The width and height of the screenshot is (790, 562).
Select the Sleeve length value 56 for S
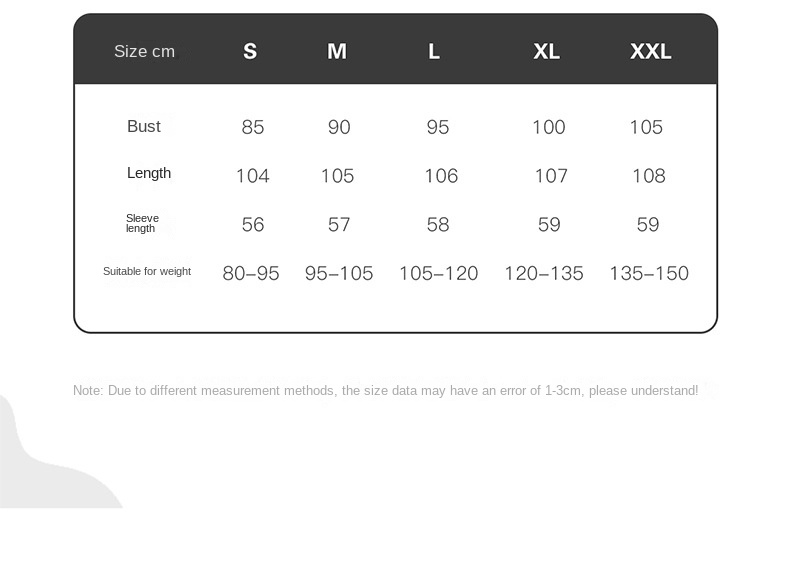point(253,225)
